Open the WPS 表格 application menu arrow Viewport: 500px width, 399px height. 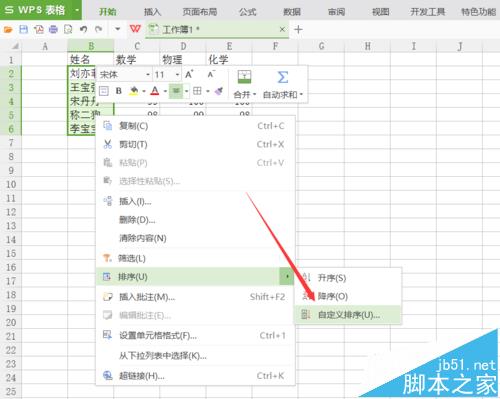point(77,10)
